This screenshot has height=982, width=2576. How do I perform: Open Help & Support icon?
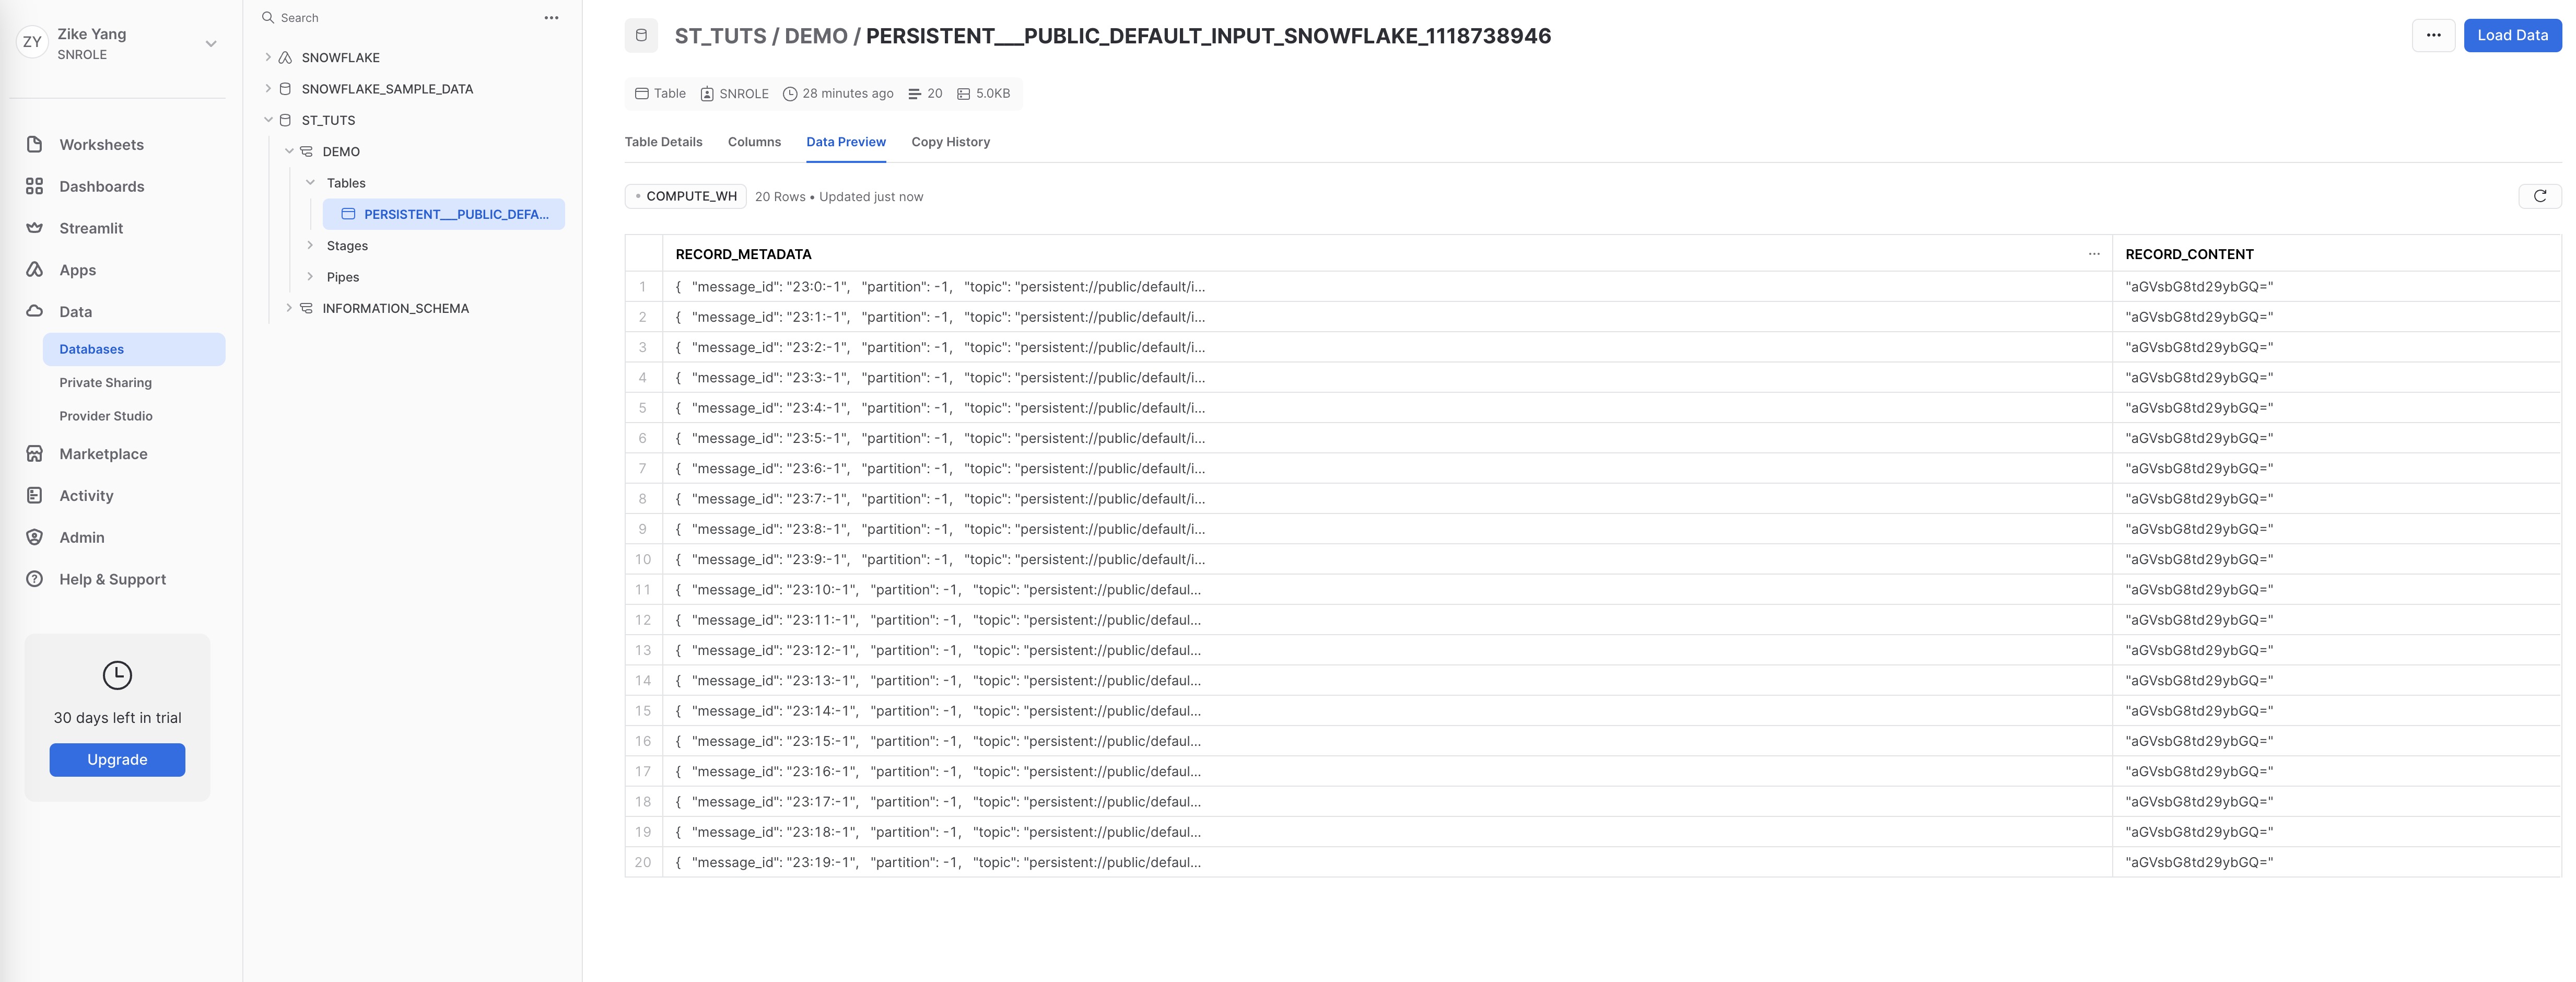click(34, 579)
